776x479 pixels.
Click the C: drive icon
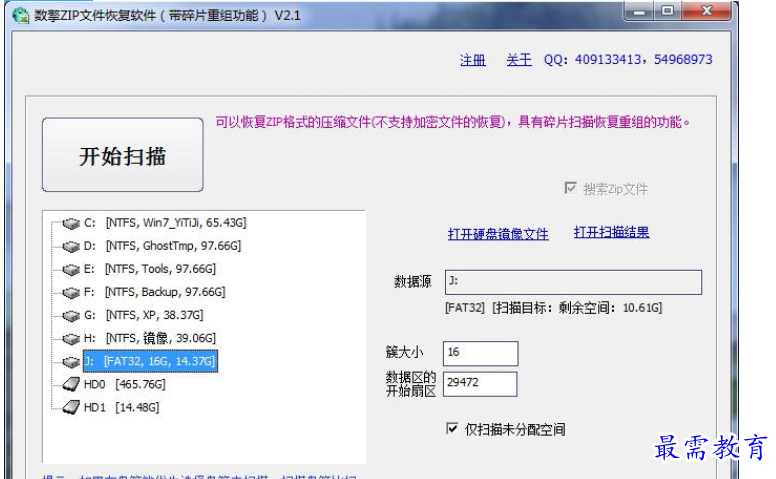[x=71, y=224]
